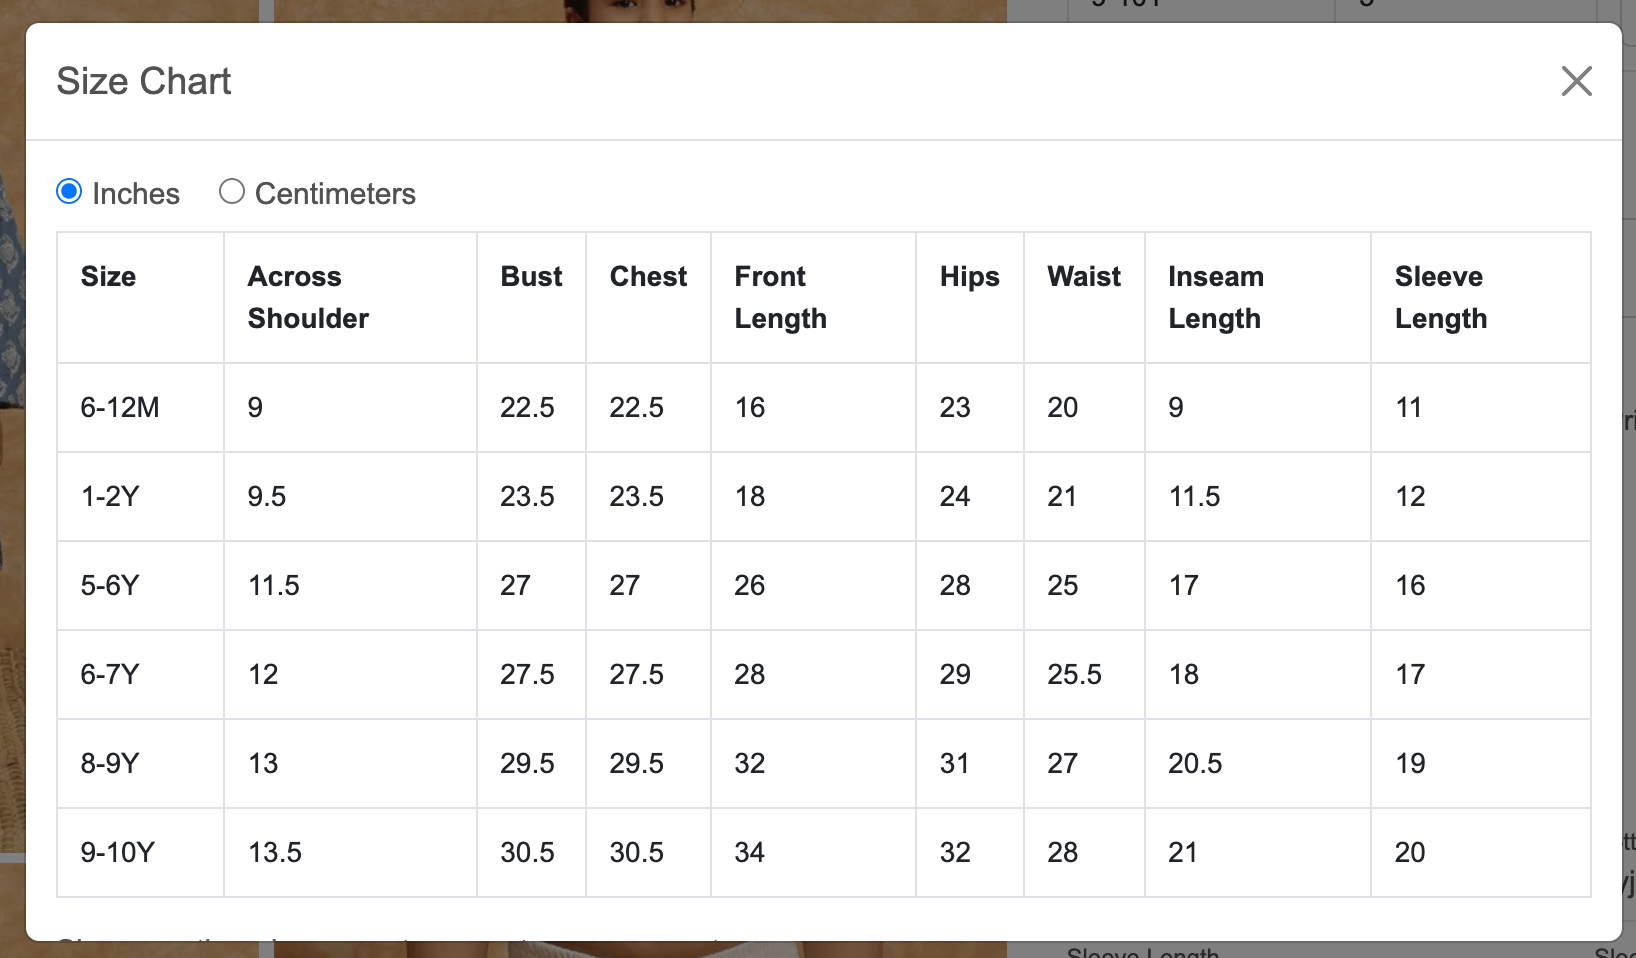This screenshot has height=958, width=1636.
Task: Close the Size Chart dialog
Action: (1576, 81)
